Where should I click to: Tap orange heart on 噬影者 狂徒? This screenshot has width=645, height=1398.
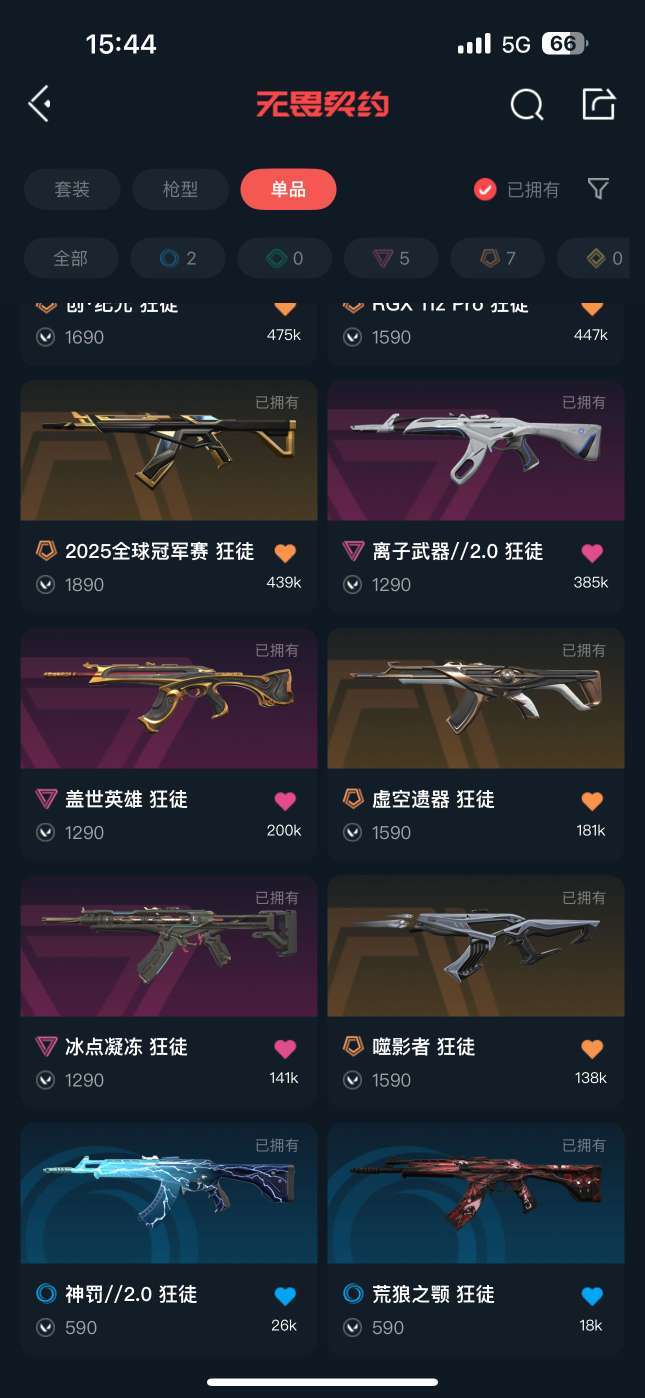(592, 1048)
